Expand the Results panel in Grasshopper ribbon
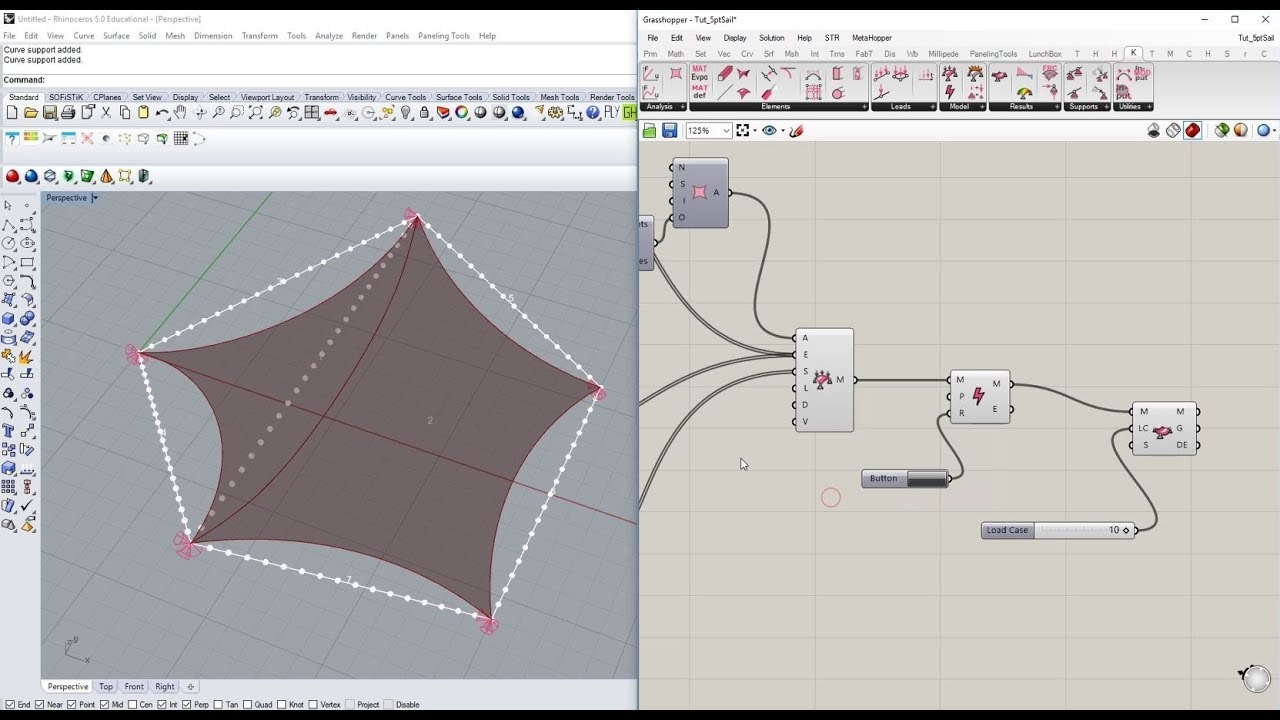The width and height of the screenshot is (1280, 720). click(1056, 106)
